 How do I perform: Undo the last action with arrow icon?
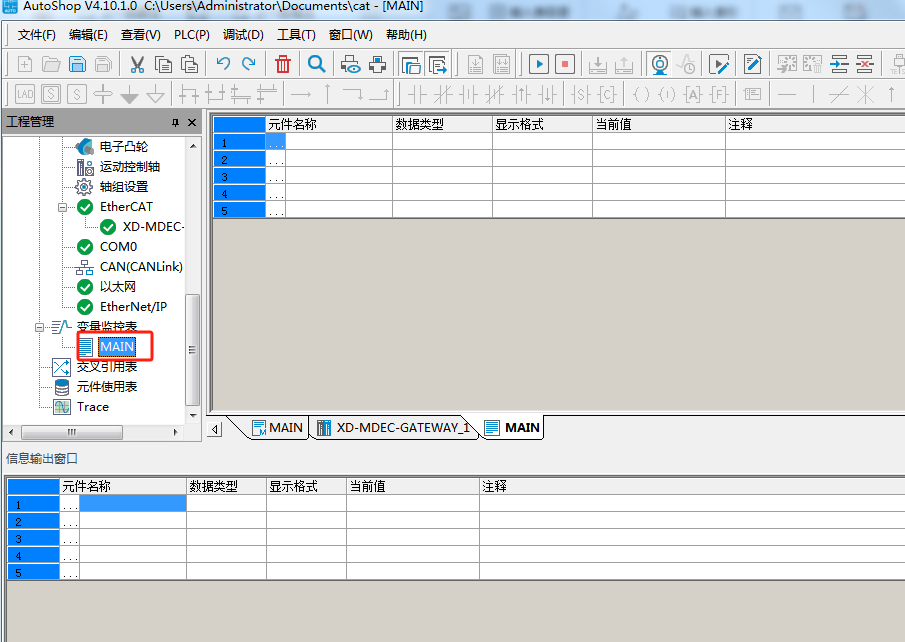[x=223, y=64]
